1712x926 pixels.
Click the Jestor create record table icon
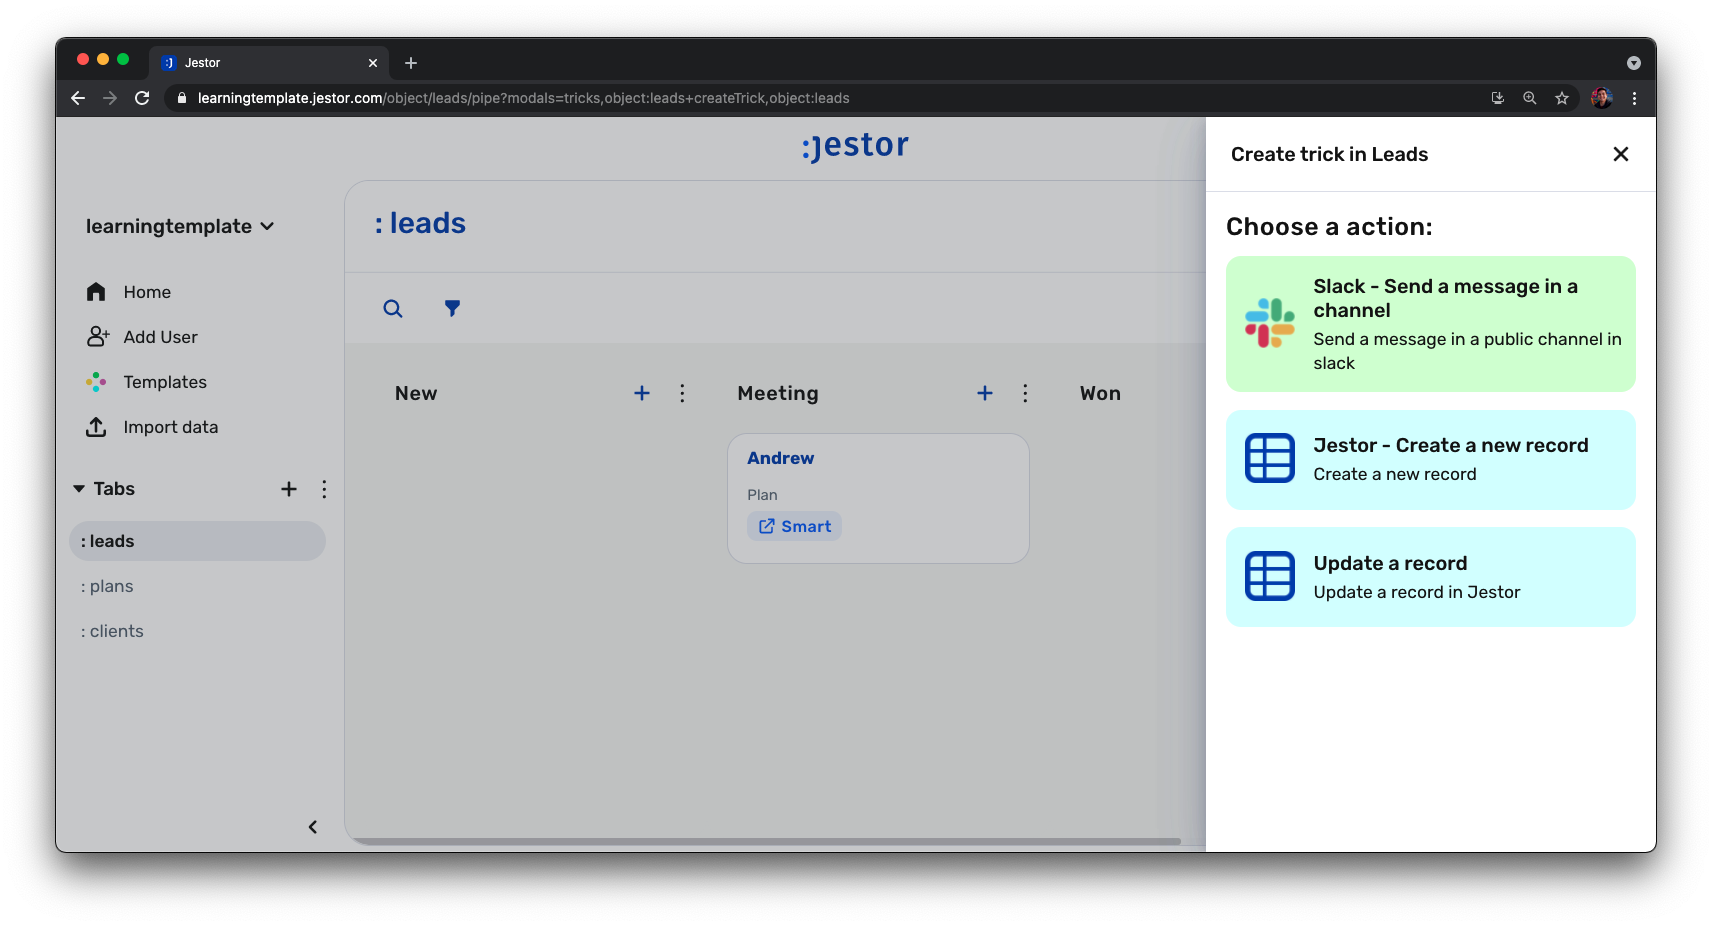(x=1270, y=458)
